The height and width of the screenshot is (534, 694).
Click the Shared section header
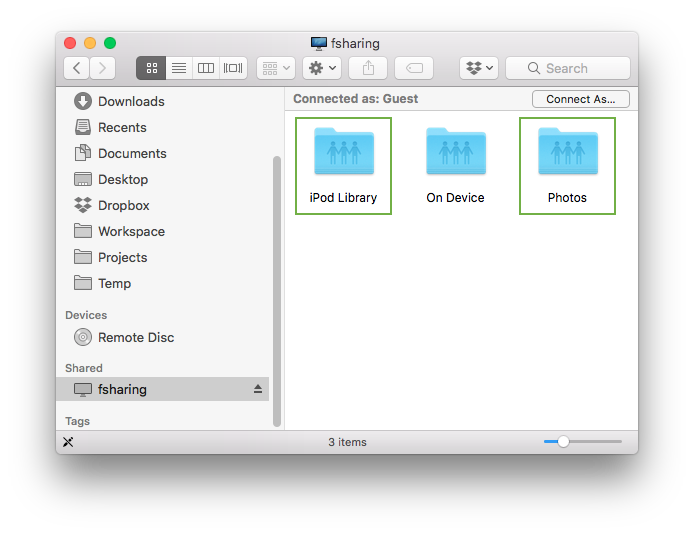[84, 368]
